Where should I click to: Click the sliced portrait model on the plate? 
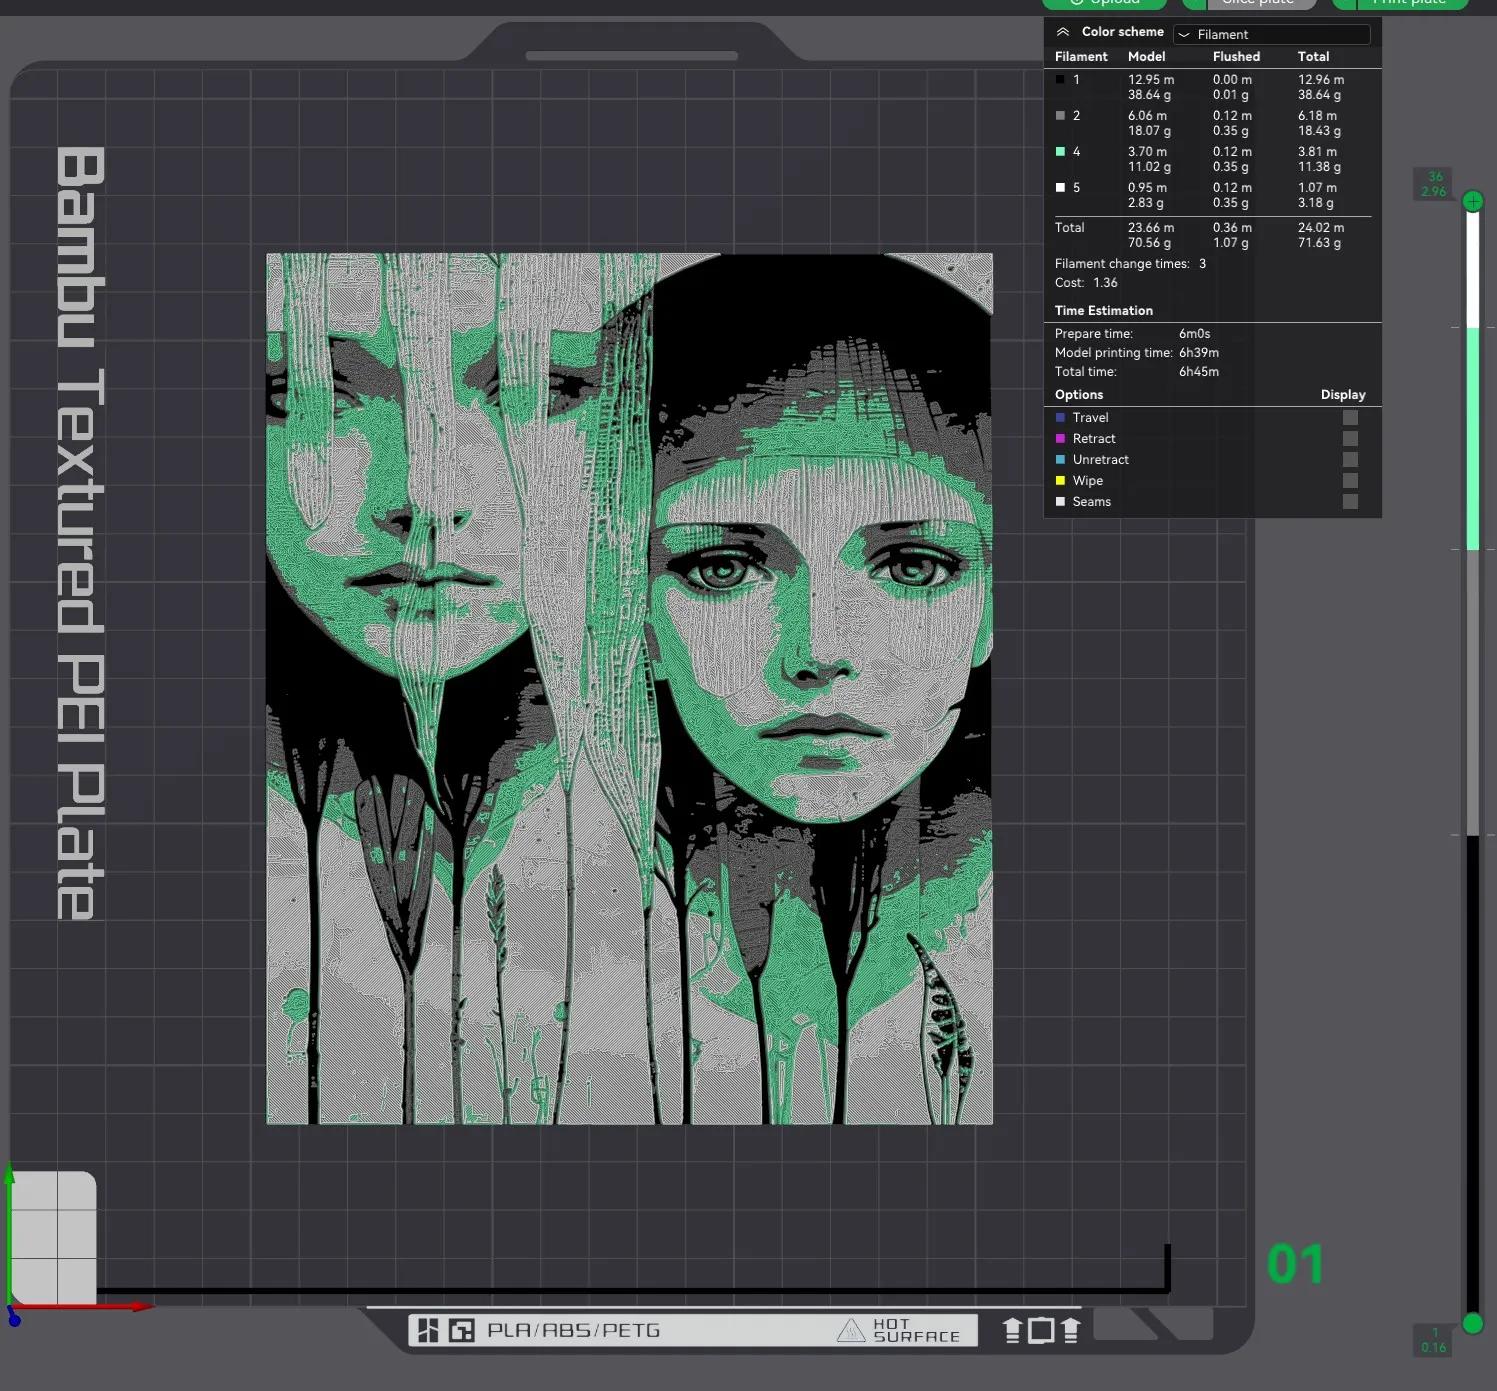pos(629,689)
